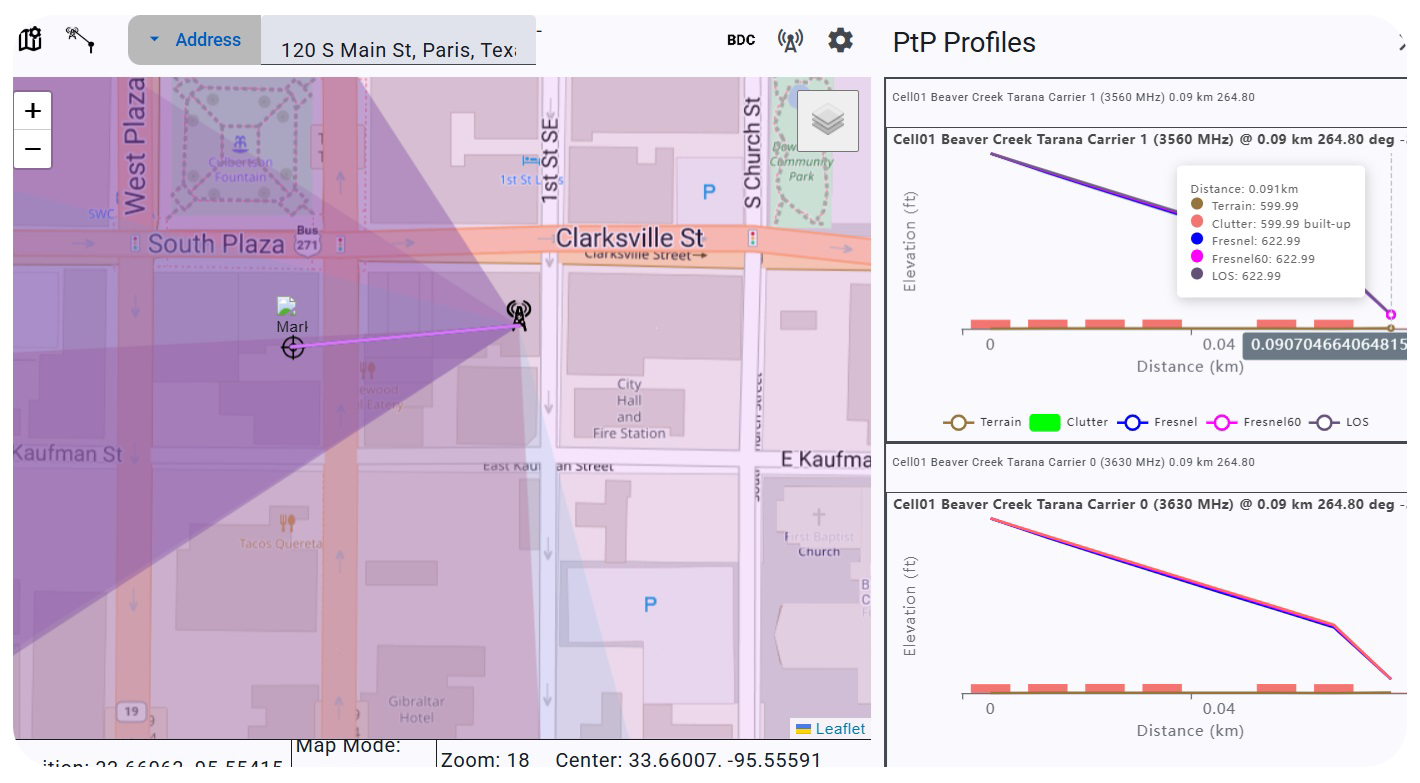Toggle Fresnel series in Carrier 1 legend

click(x=1157, y=422)
